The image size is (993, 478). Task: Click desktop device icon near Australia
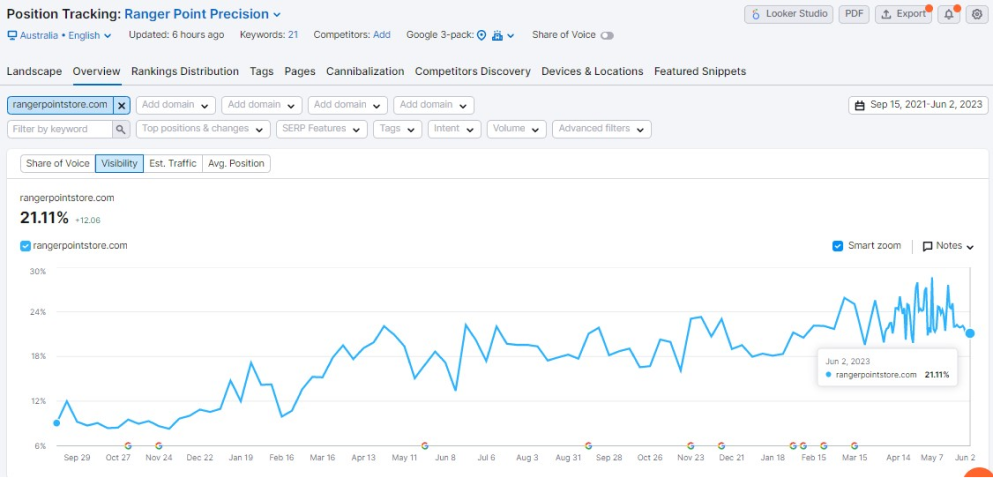(12, 35)
